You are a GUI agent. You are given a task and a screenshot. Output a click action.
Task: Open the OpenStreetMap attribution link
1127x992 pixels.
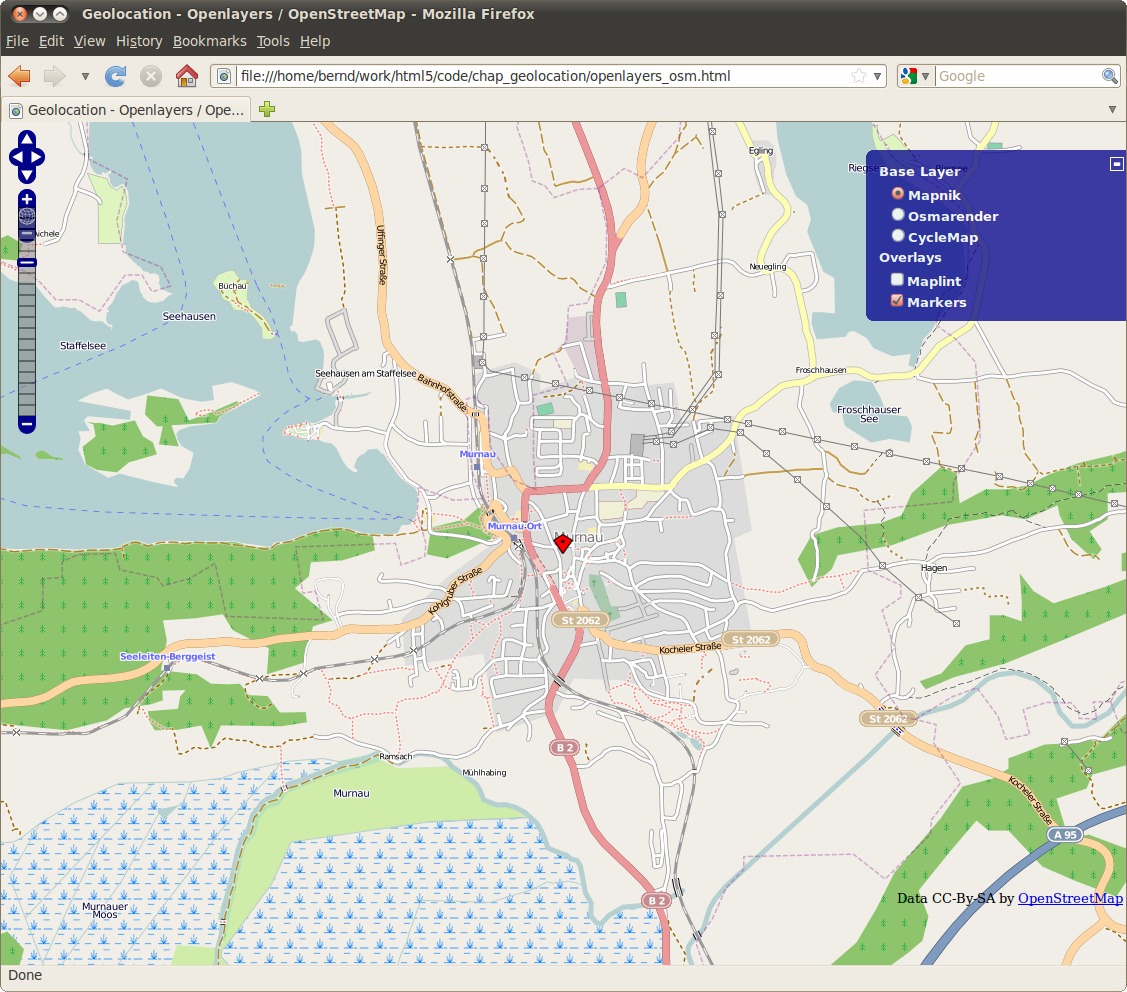(1069, 898)
